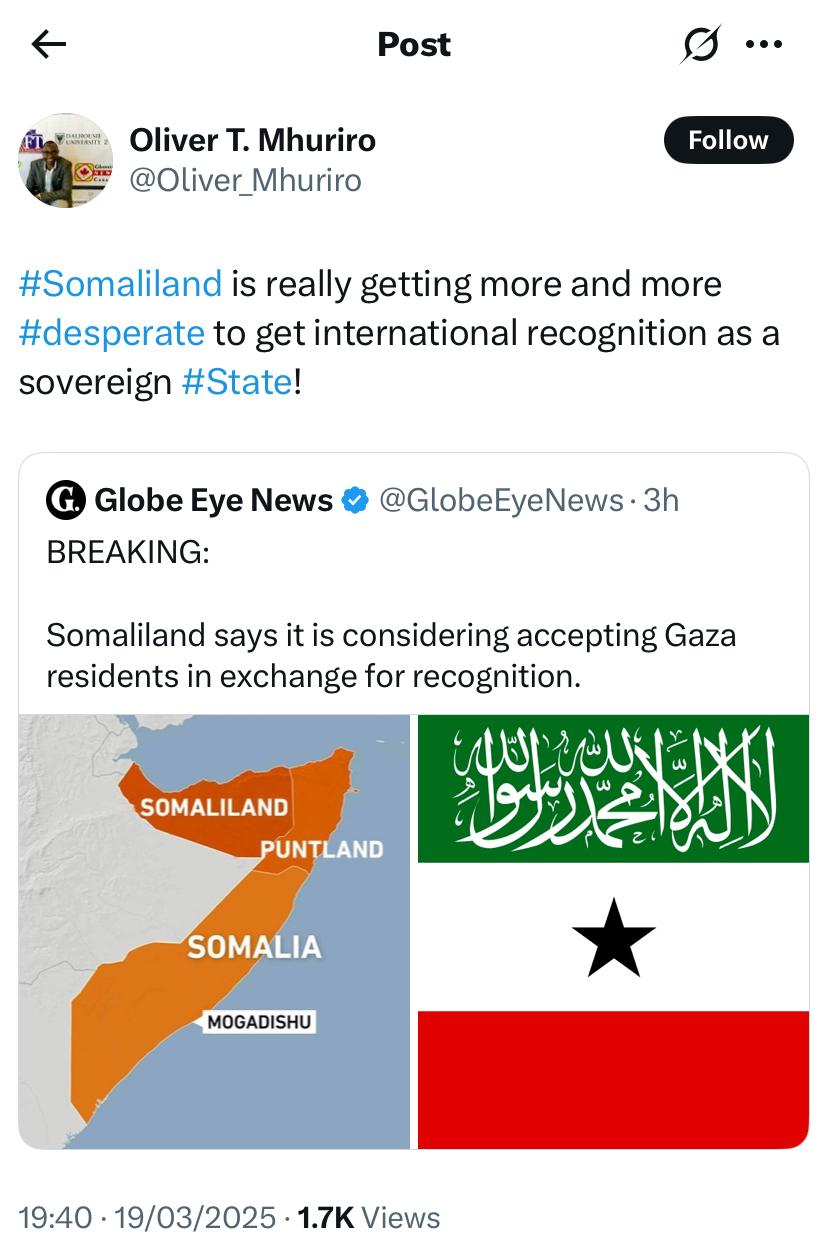Viewport: 828px width, 1252px height.
Task: Open the #Somaliland hashtag
Action: 120,284
